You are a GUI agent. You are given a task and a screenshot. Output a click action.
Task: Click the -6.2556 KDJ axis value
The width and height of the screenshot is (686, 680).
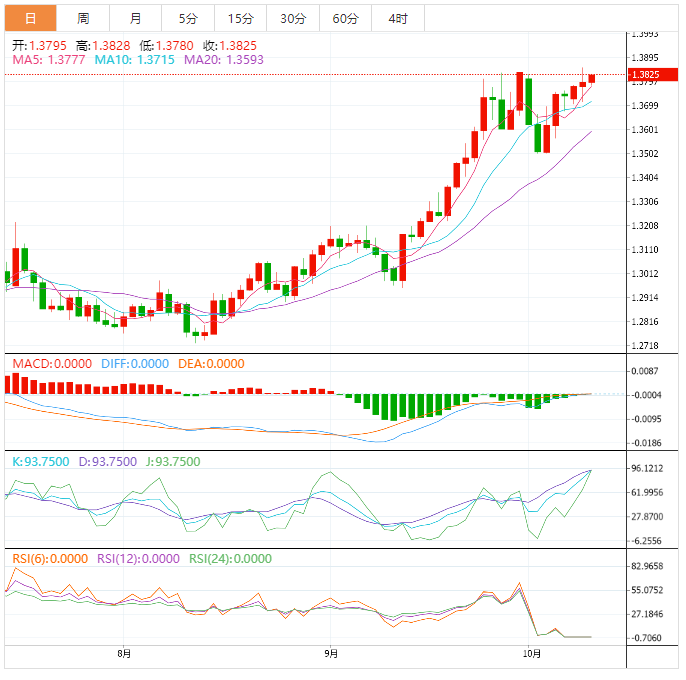click(x=646, y=541)
